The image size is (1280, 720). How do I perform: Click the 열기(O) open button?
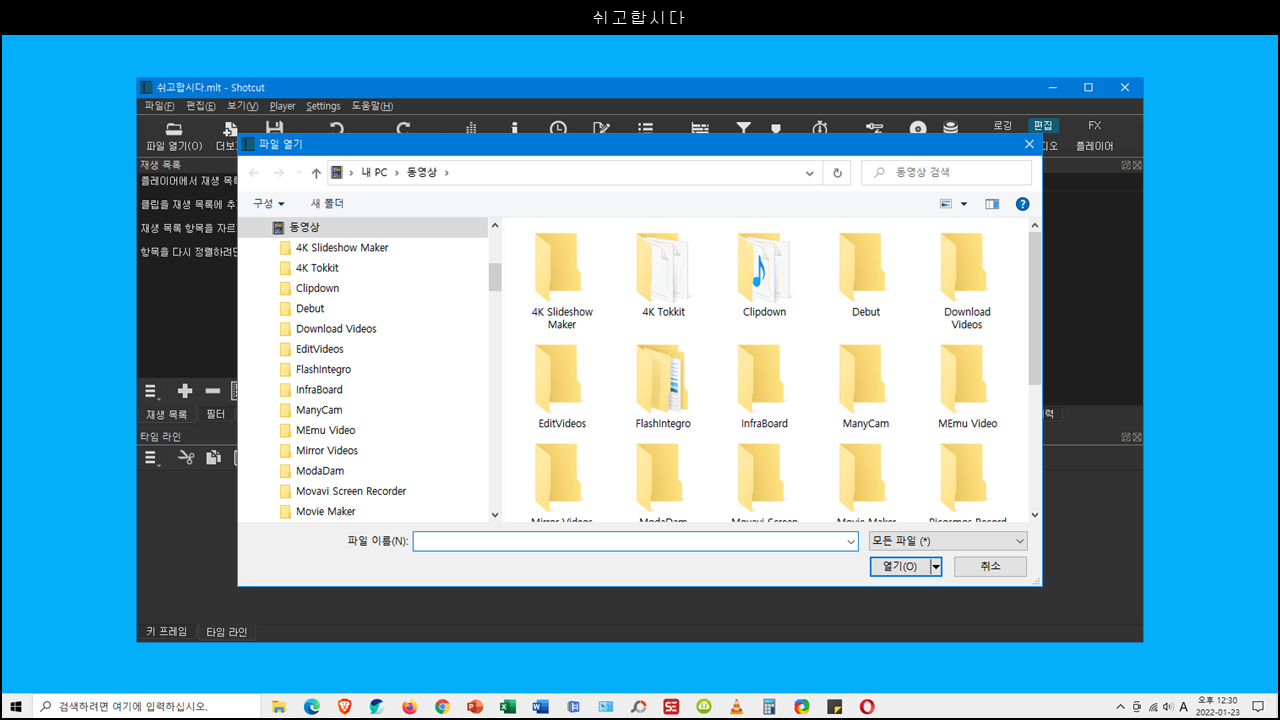(900, 566)
